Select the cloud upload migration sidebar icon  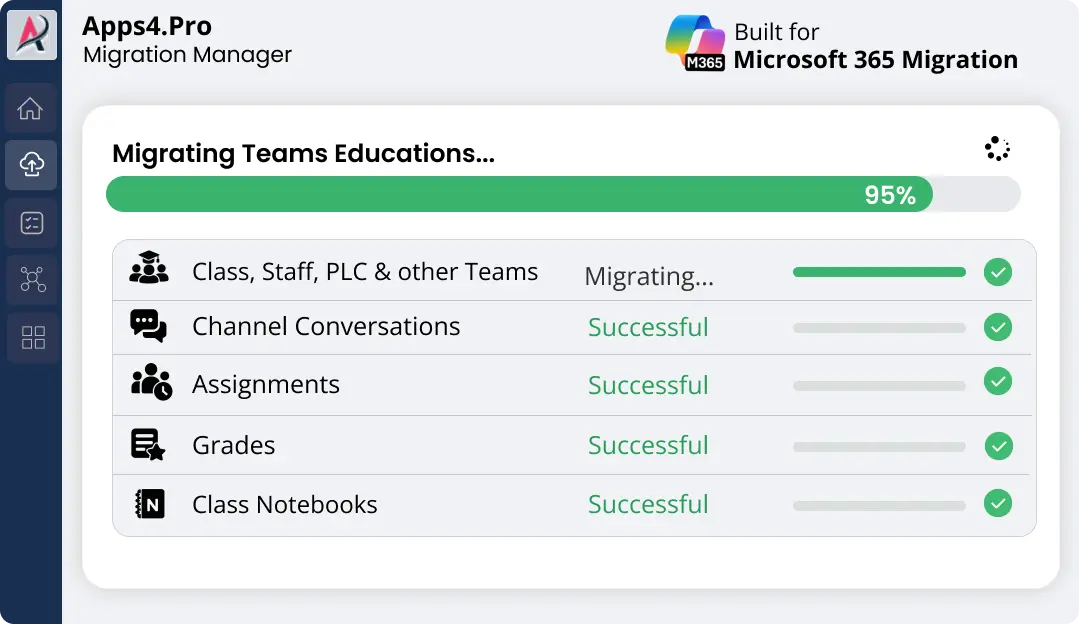(31, 164)
